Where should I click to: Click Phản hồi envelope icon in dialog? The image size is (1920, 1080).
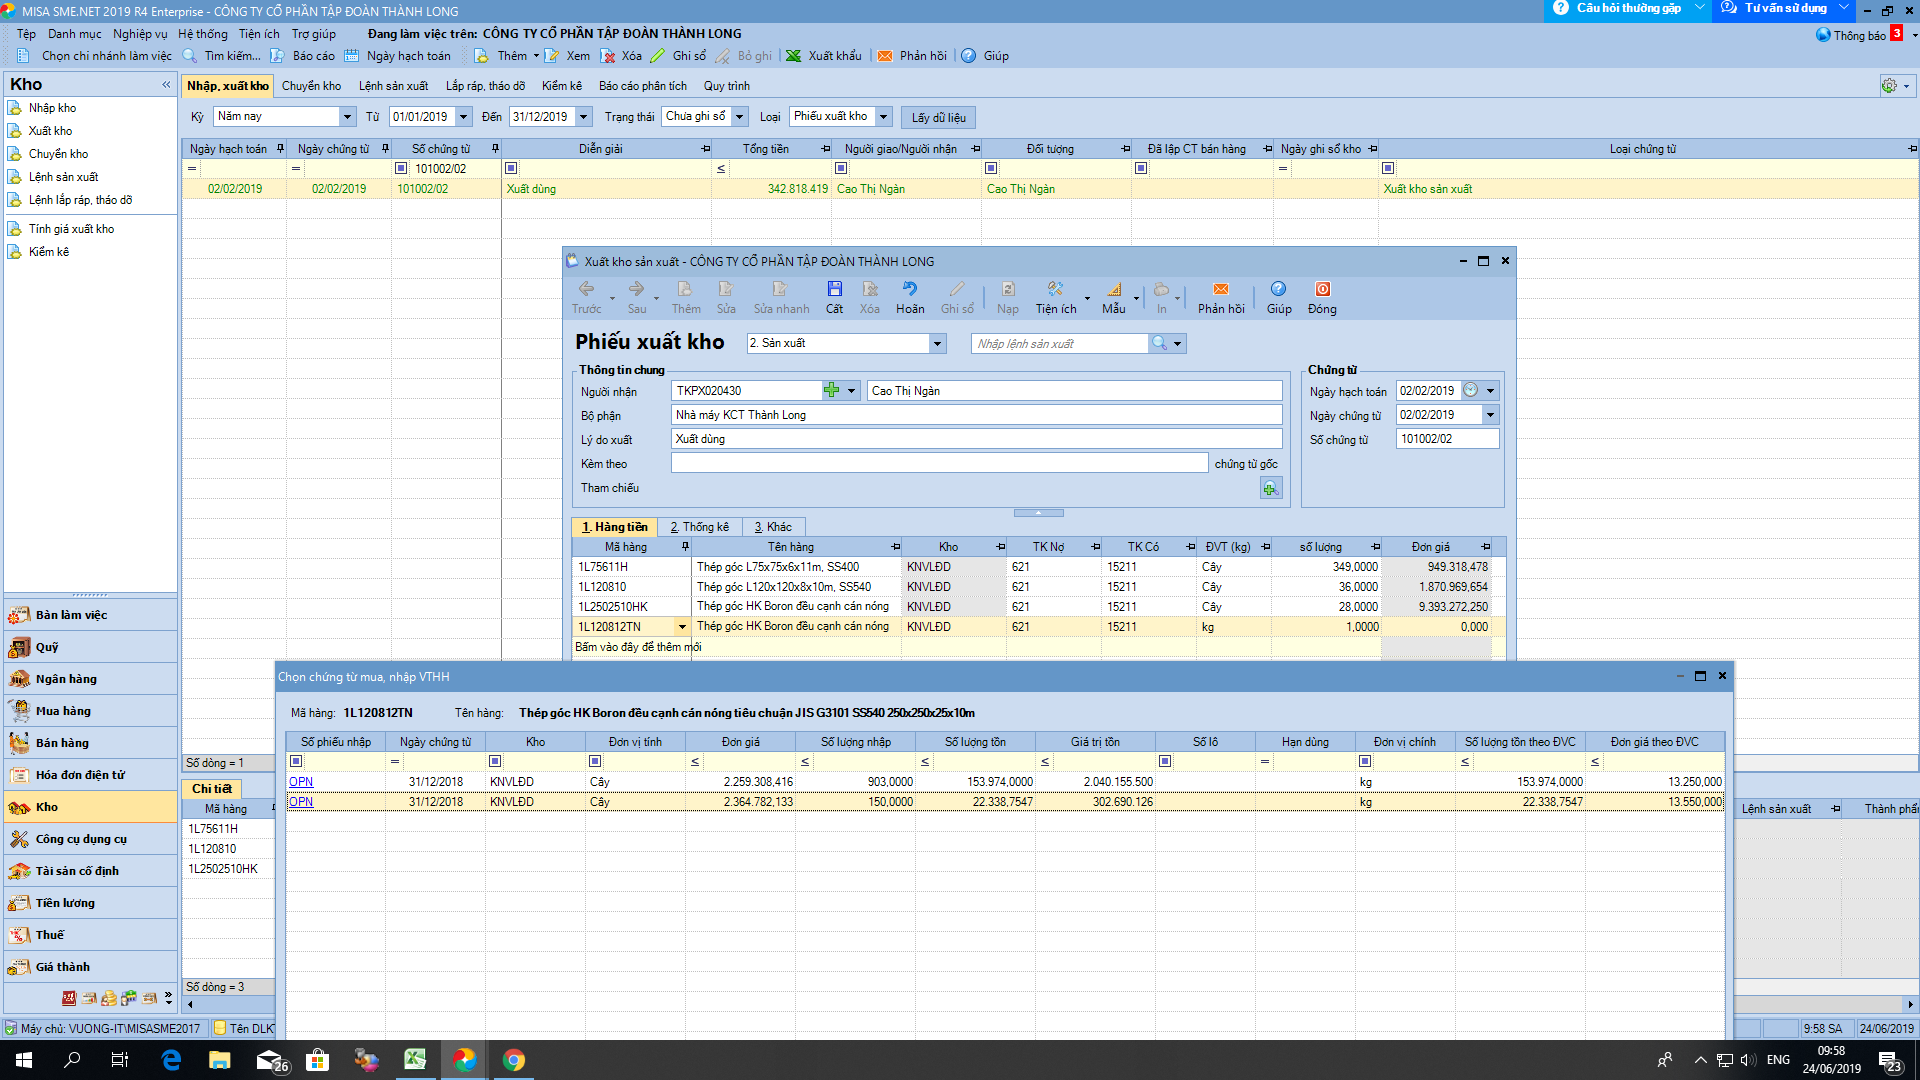pyautogui.click(x=1220, y=289)
